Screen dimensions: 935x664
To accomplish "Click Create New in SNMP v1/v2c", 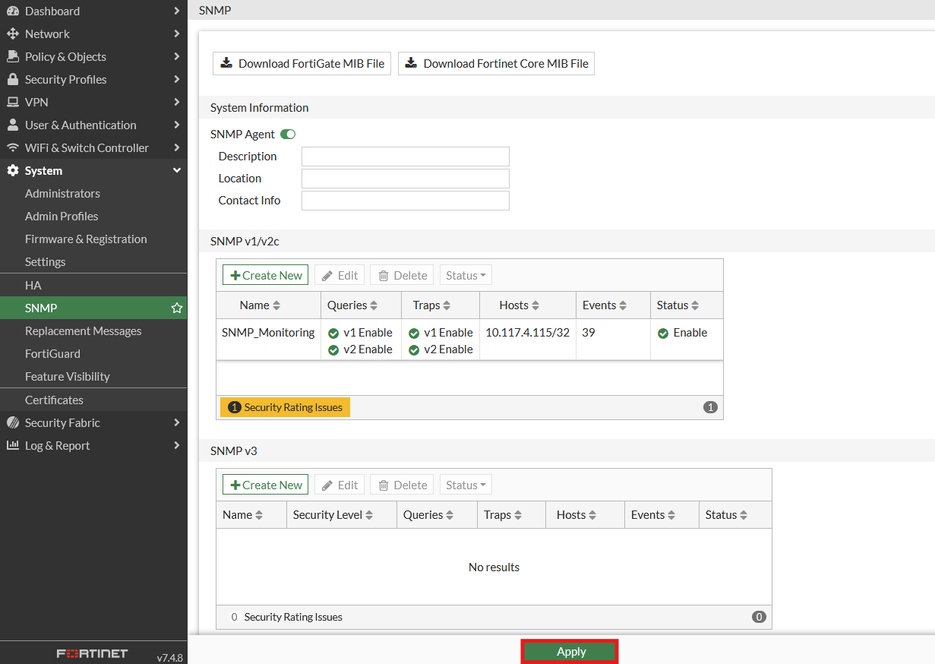I will (265, 275).
